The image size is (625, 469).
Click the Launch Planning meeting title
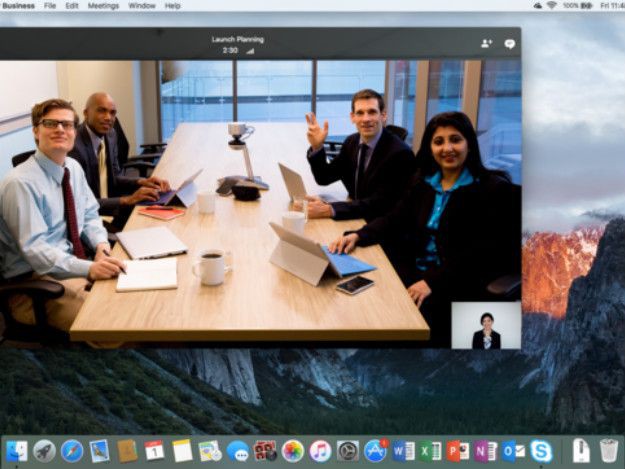tap(238, 39)
